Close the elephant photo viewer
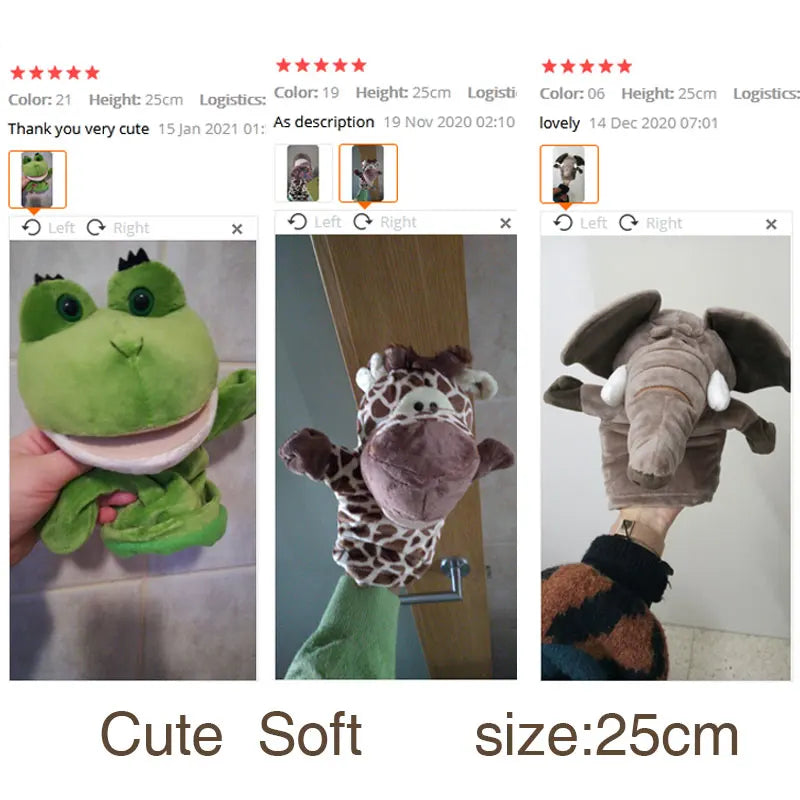 coord(771,224)
